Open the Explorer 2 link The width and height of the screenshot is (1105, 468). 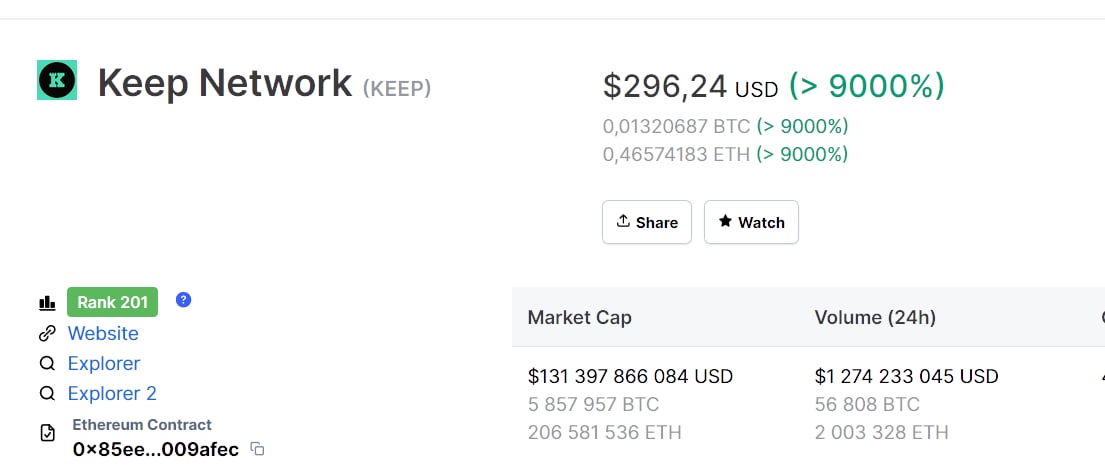click(x=112, y=393)
